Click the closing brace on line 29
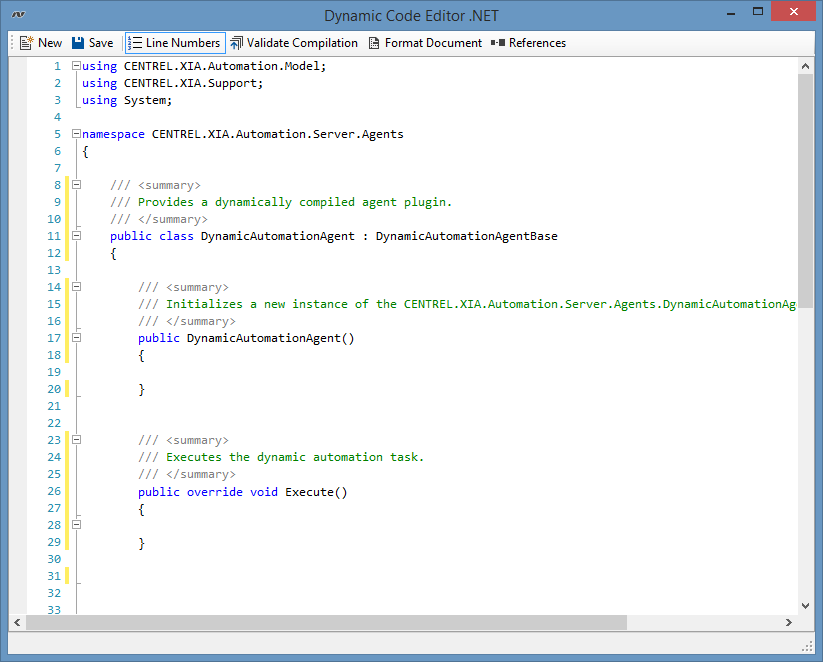Screen dimensions: 823x662 pyautogui.click(x=141, y=543)
